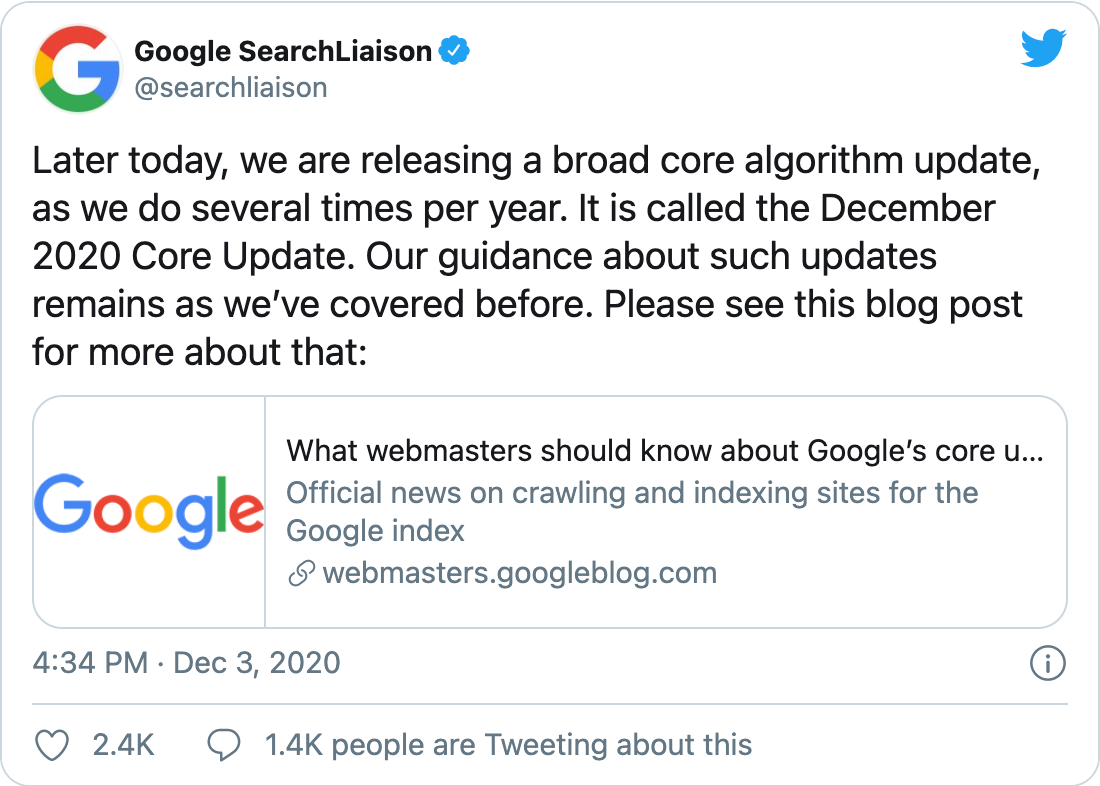Like the tweet with the heart icon
The height and width of the screenshot is (786, 1100).
52,745
